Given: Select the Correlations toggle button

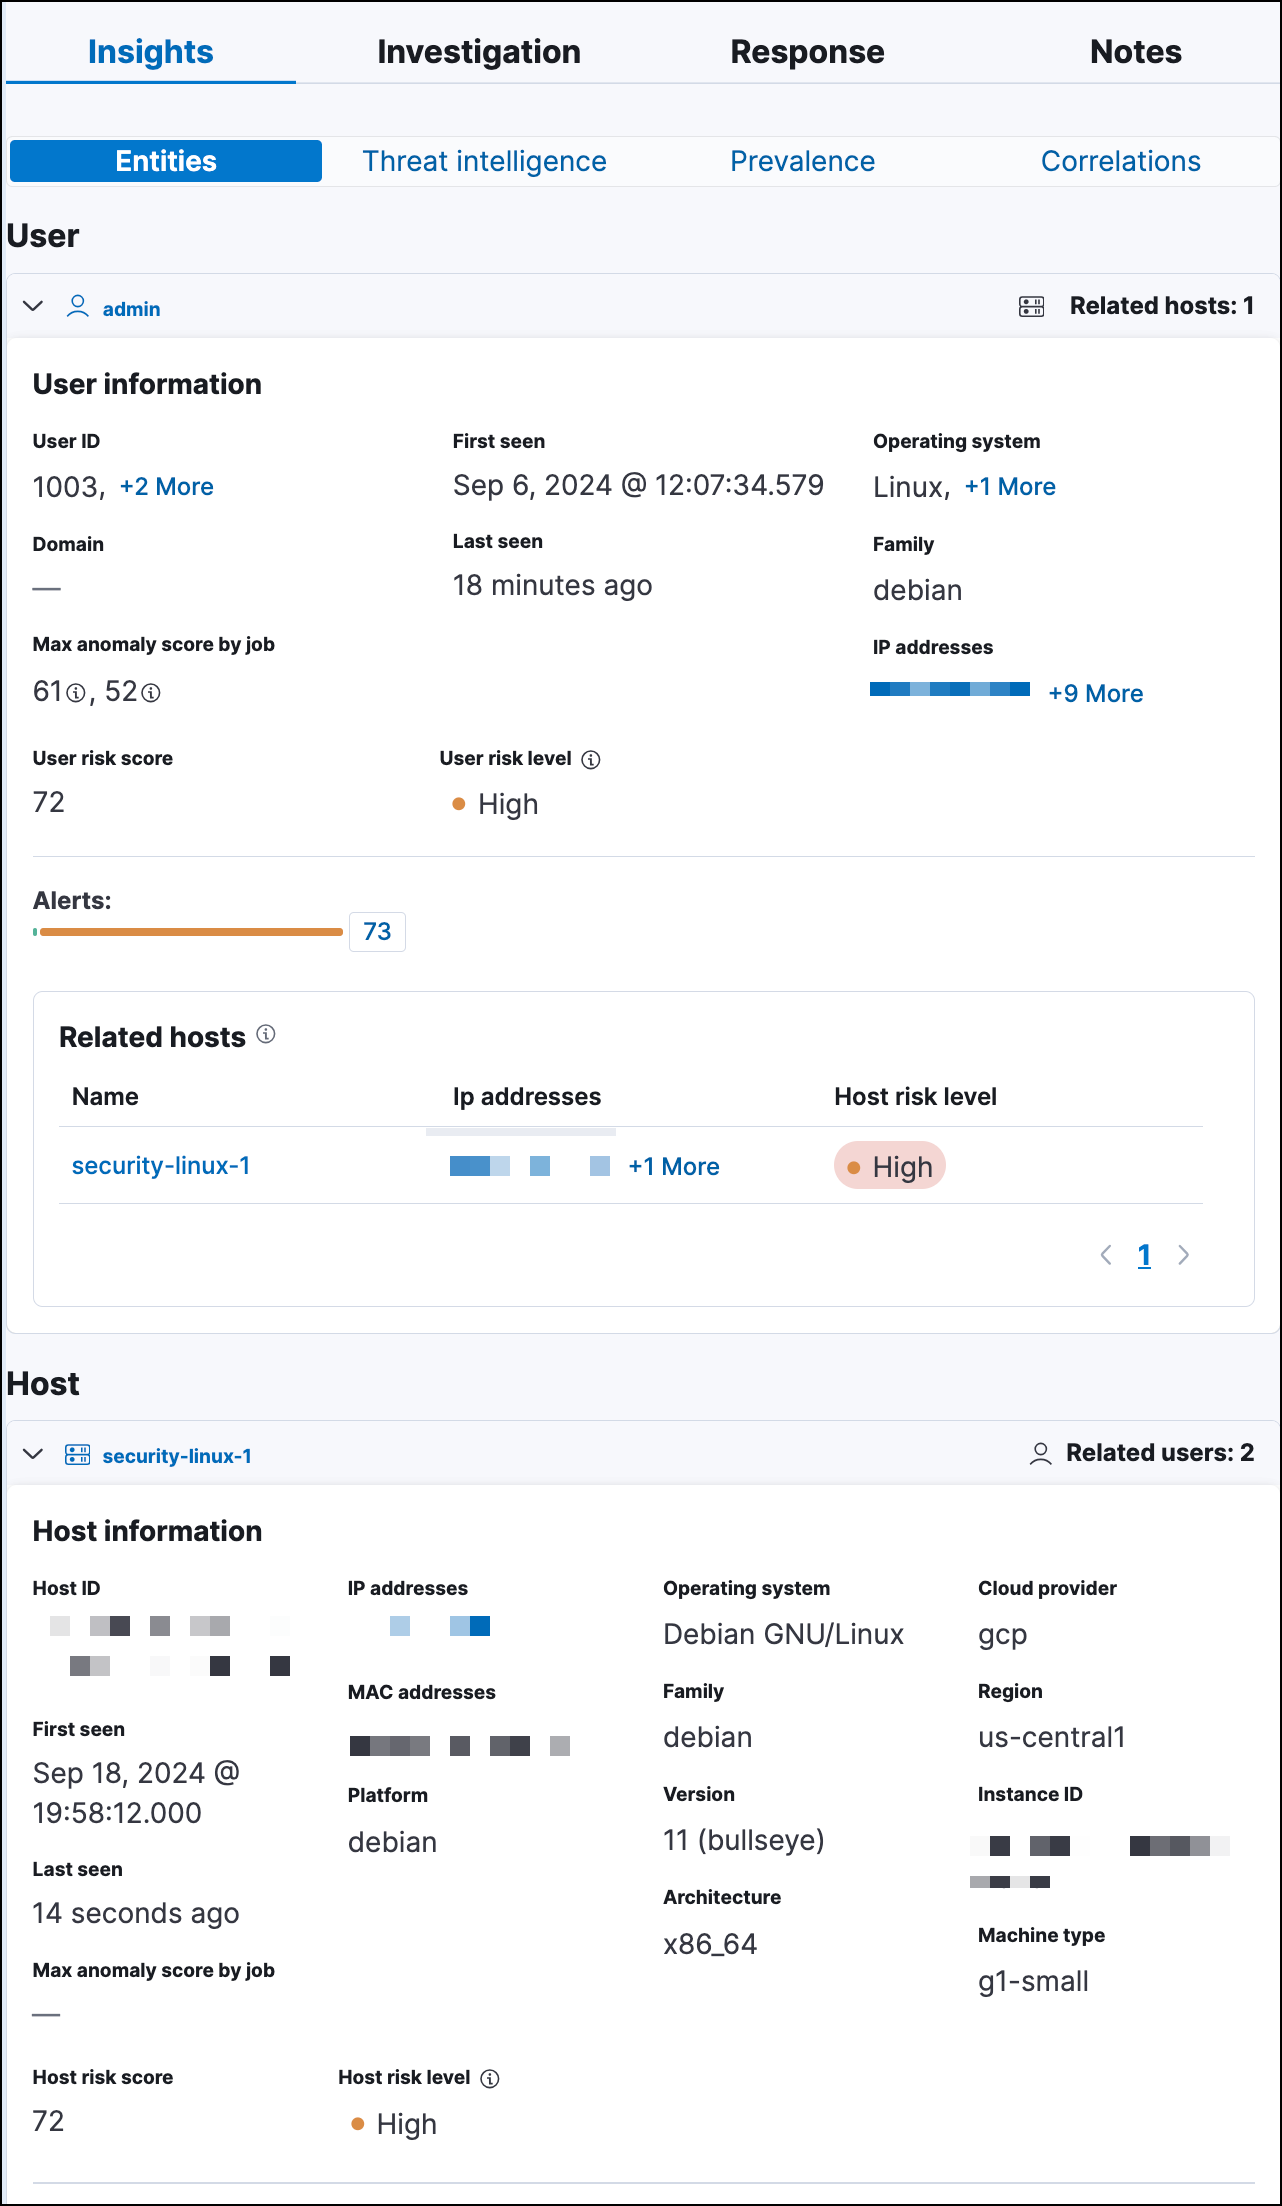Looking at the screenshot, I should (x=1120, y=161).
